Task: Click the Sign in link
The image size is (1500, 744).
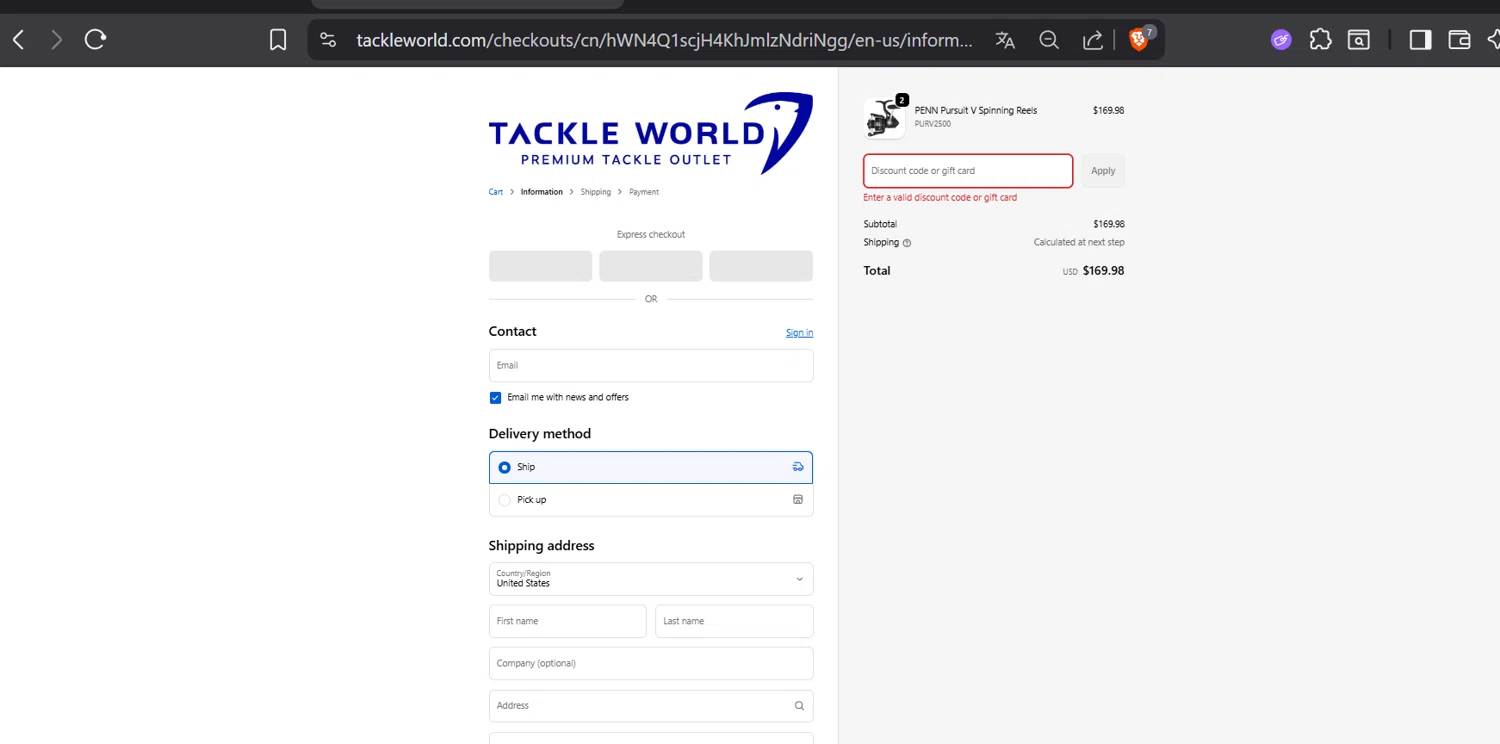Action: [x=799, y=333]
